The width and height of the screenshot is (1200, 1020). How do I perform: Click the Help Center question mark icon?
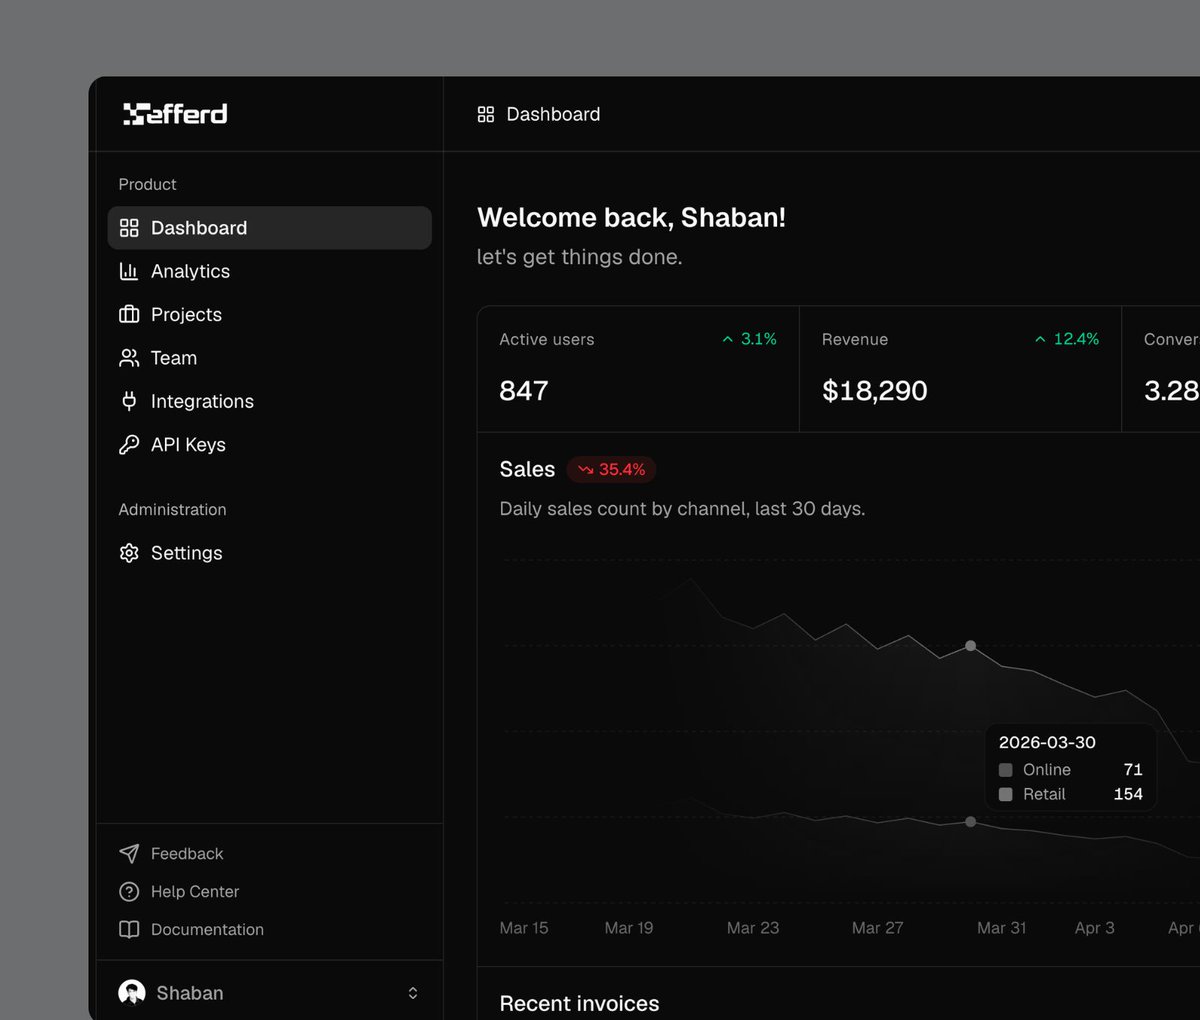point(129,891)
